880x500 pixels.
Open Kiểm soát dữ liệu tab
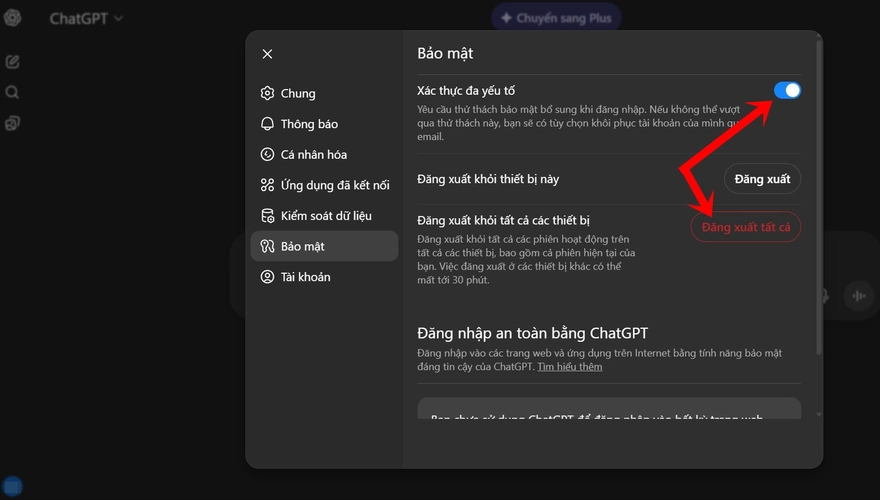(324, 215)
